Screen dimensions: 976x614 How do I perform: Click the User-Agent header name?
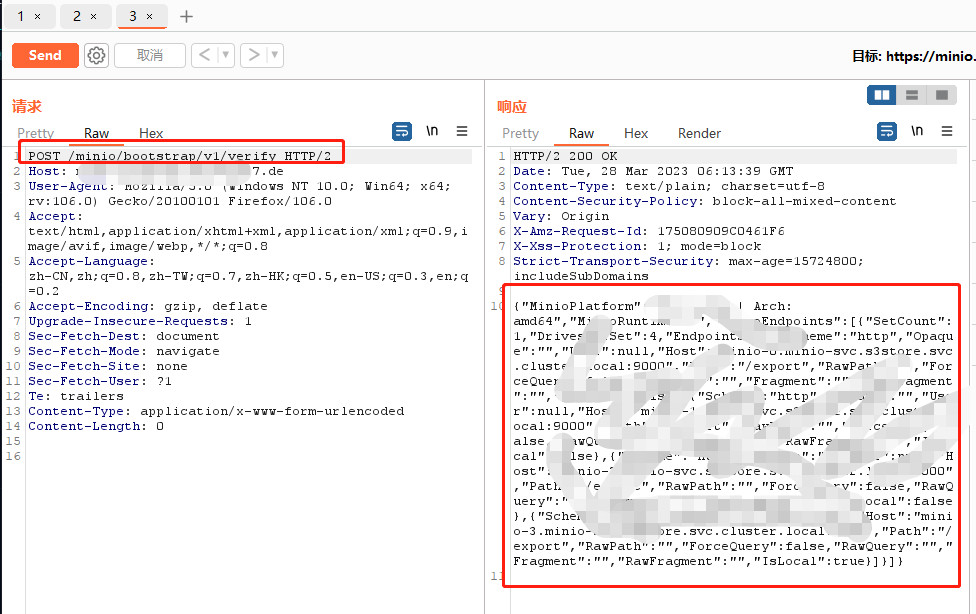[68, 186]
